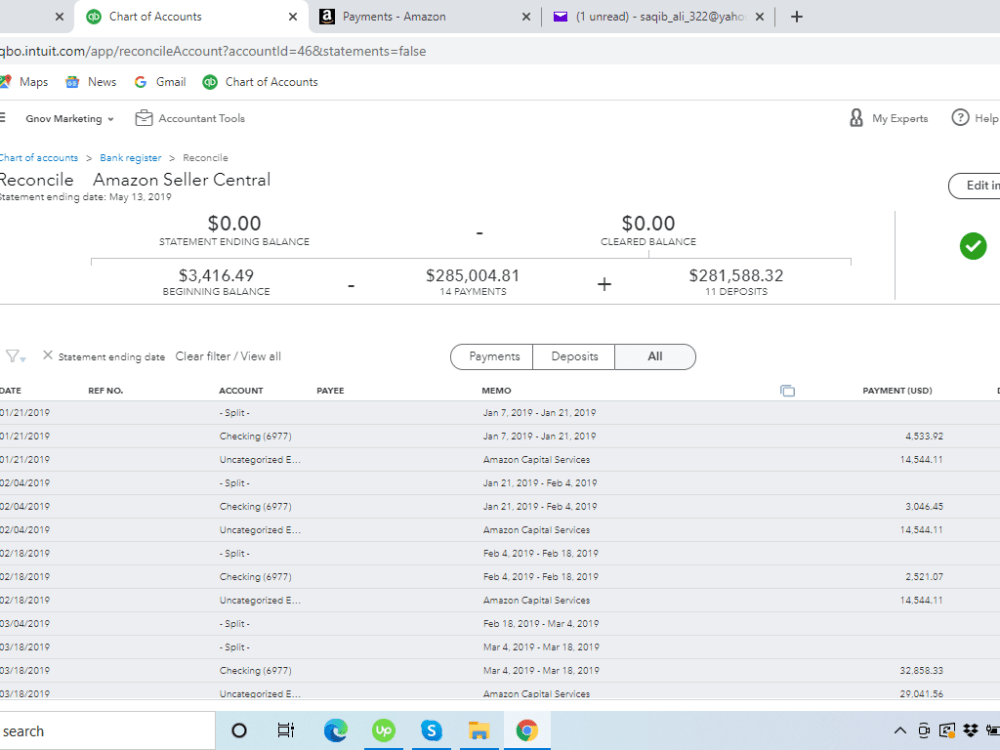This screenshot has width=1000, height=750.
Task: Sort by MEMO column header
Action: 496,390
